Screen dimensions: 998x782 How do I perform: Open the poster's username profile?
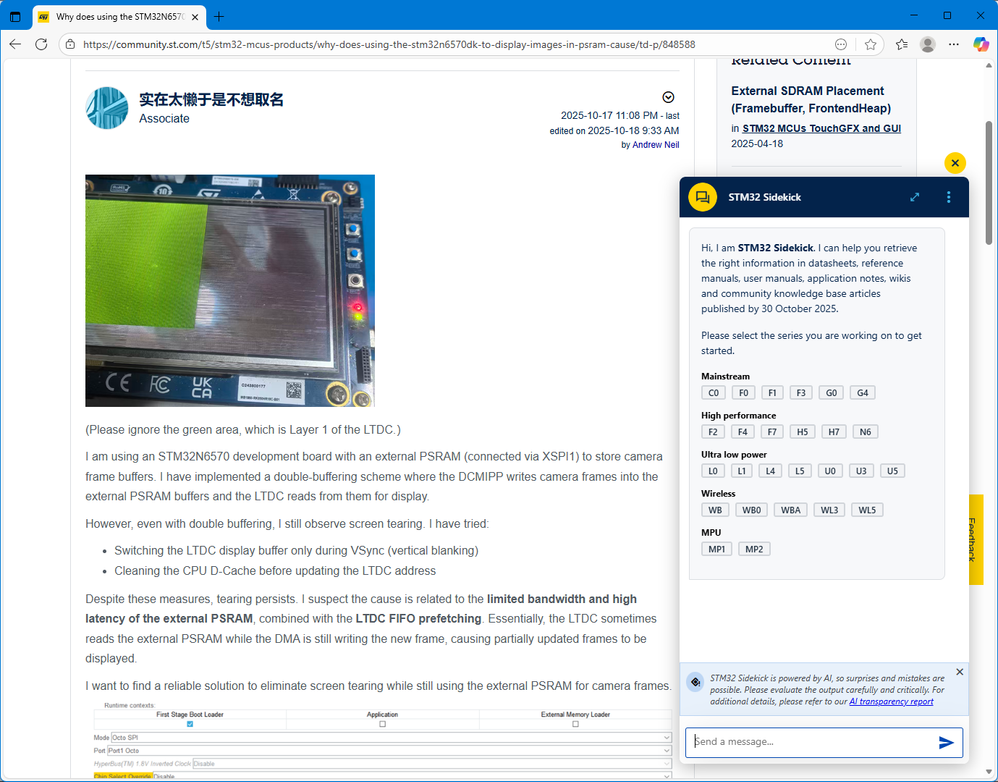tap(211, 99)
